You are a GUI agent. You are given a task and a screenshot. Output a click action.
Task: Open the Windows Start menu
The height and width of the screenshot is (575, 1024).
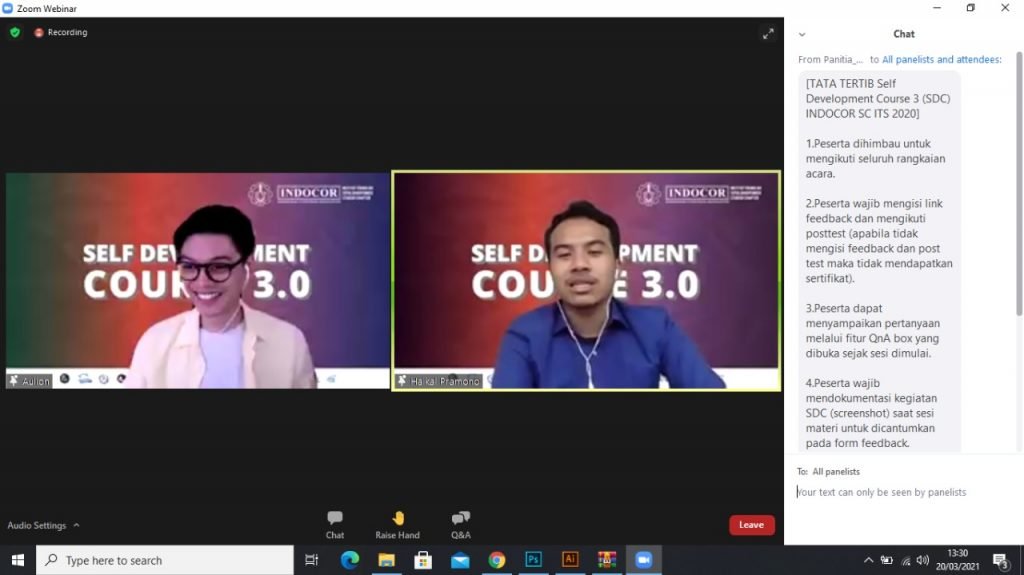click(18, 560)
